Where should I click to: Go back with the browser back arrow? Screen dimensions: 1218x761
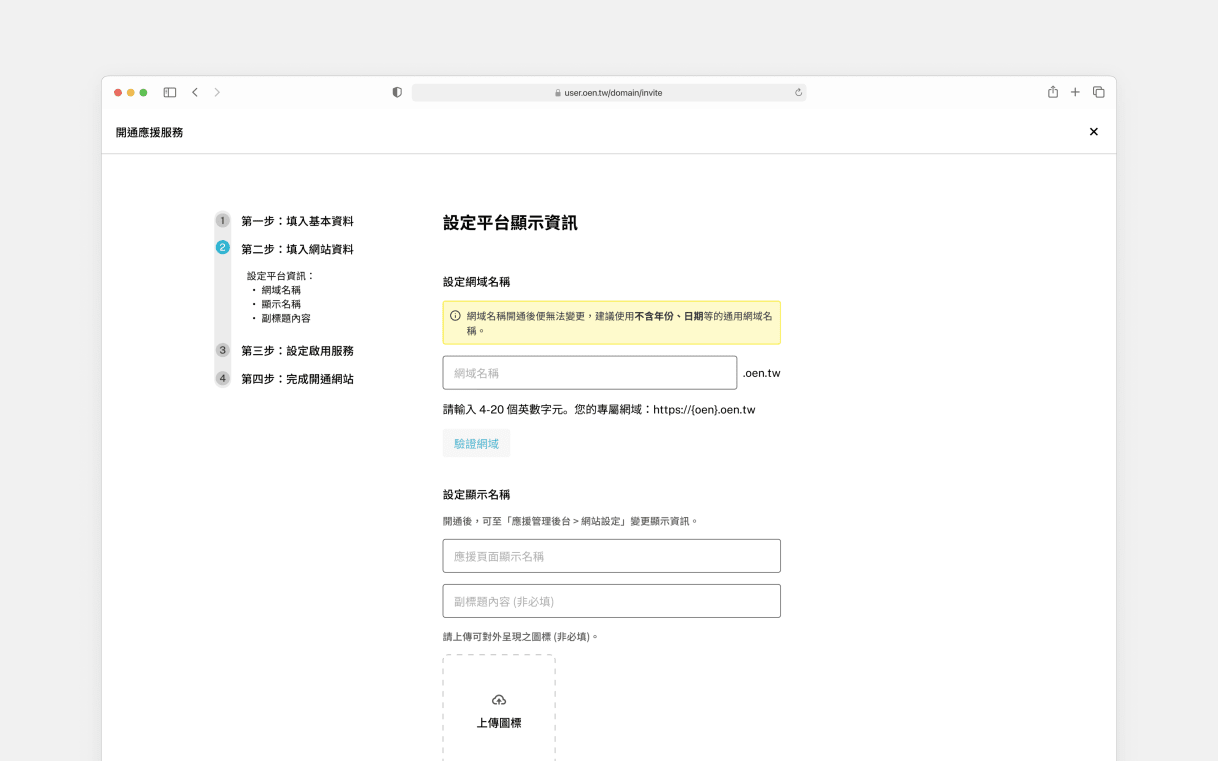pyautogui.click(x=195, y=92)
